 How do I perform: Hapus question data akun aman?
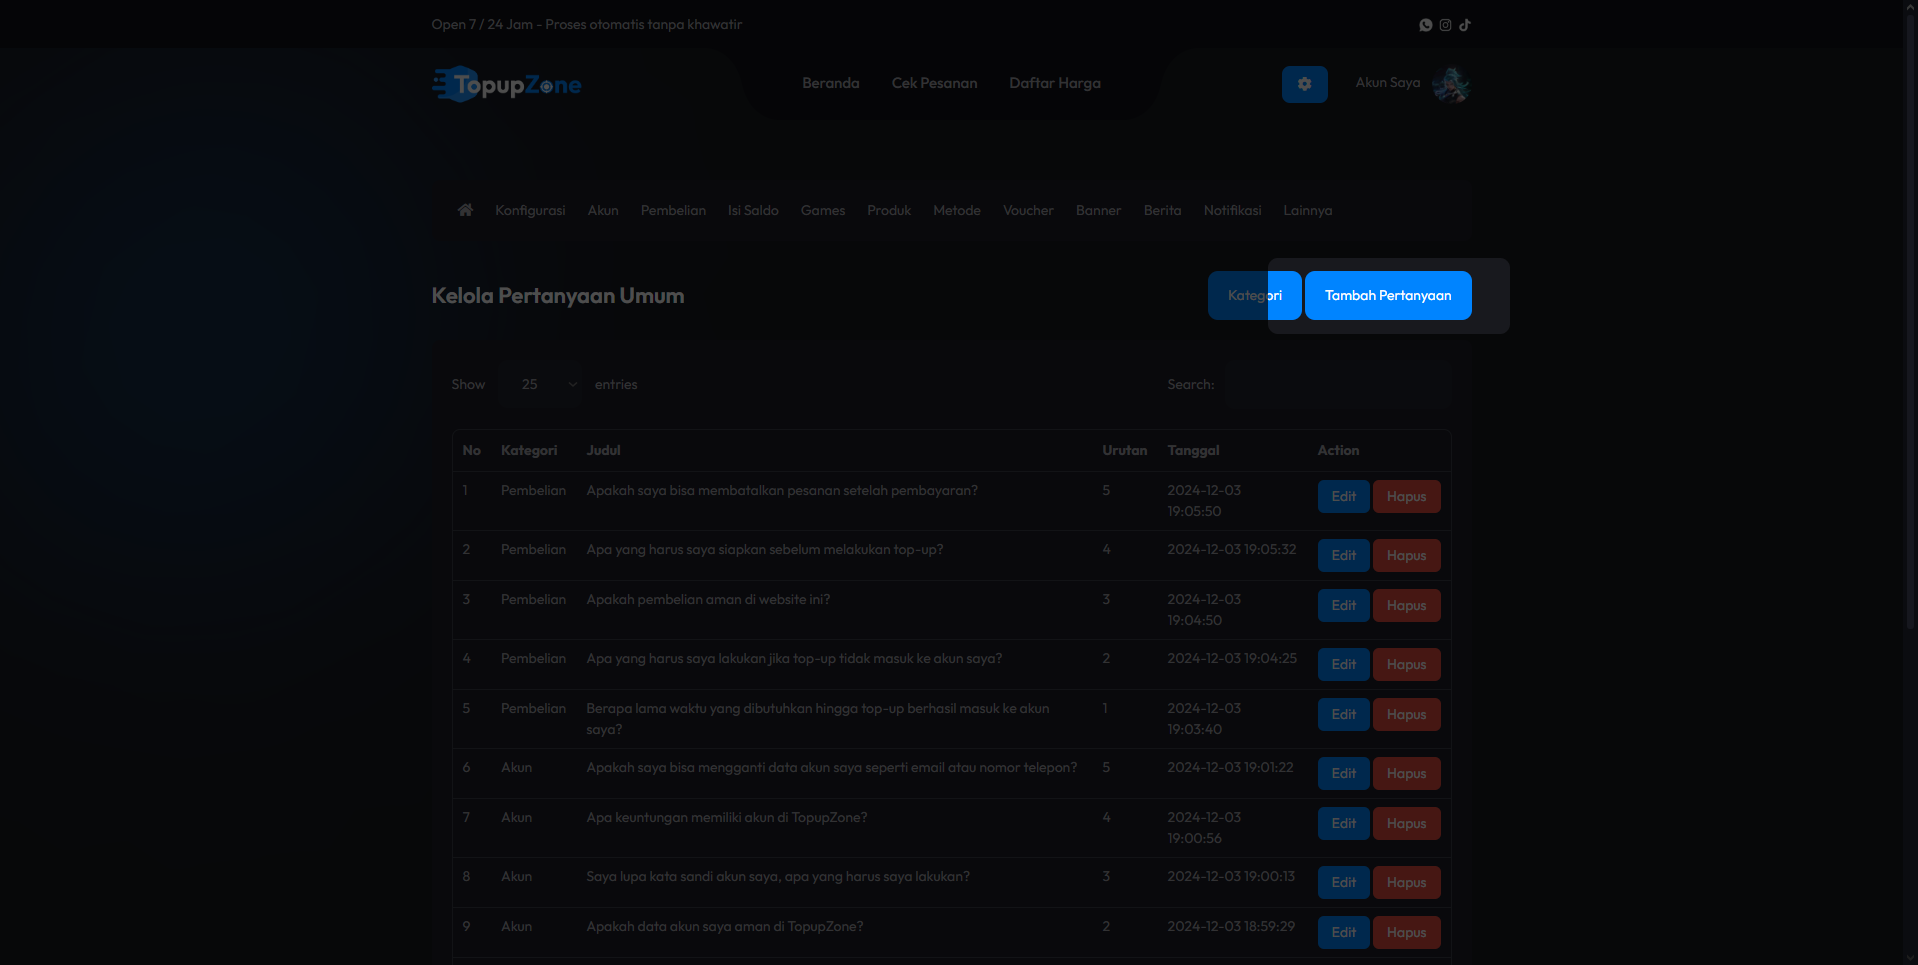pos(1406,933)
